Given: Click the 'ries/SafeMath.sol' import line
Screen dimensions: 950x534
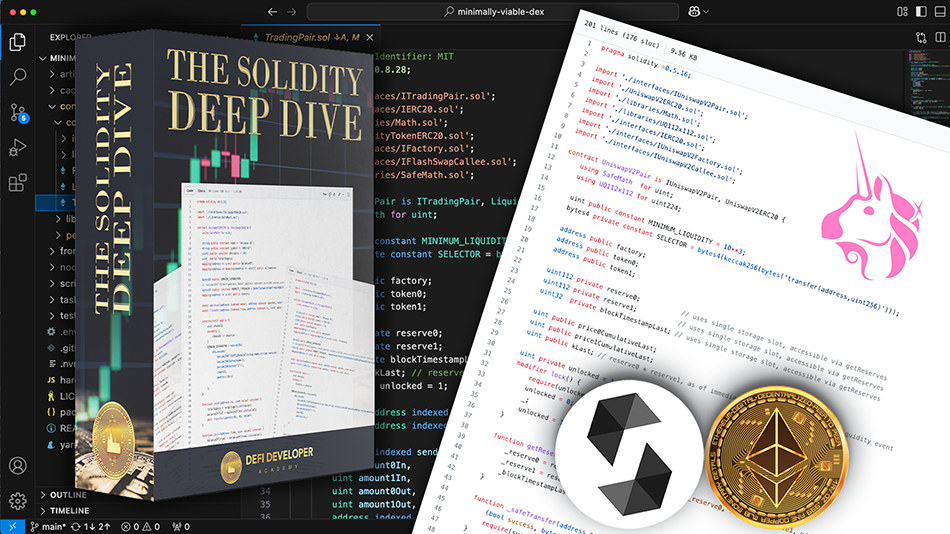Looking at the screenshot, I should 424,175.
